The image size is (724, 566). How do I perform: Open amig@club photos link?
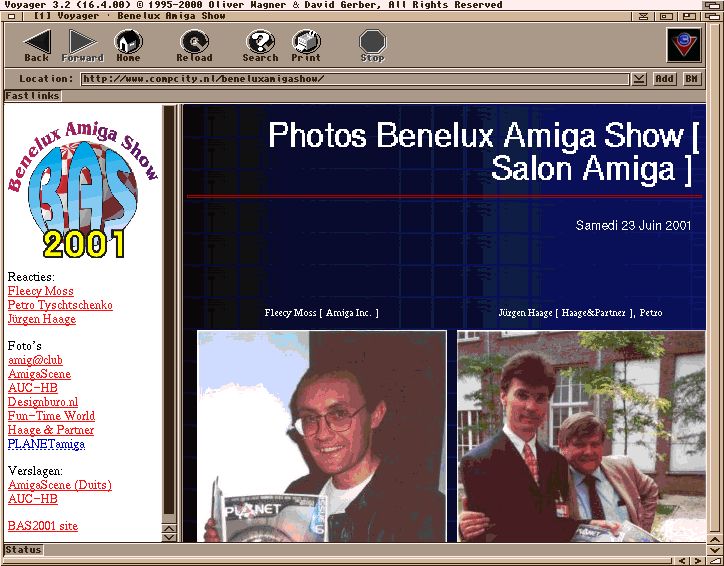click(x=35, y=360)
